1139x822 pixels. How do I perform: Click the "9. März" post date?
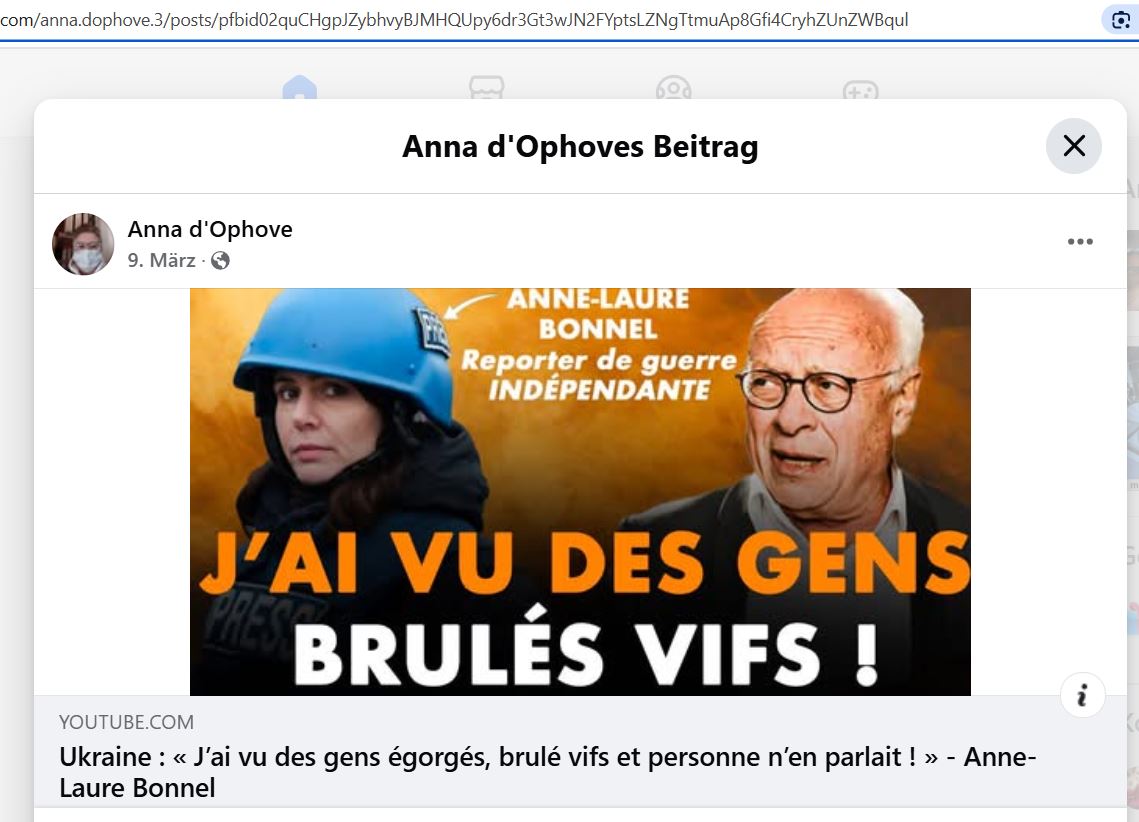click(161, 260)
